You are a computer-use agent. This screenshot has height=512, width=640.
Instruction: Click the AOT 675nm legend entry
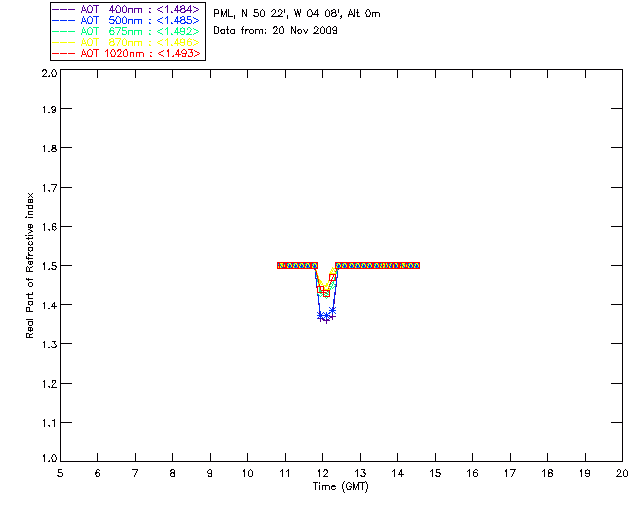tap(126, 31)
